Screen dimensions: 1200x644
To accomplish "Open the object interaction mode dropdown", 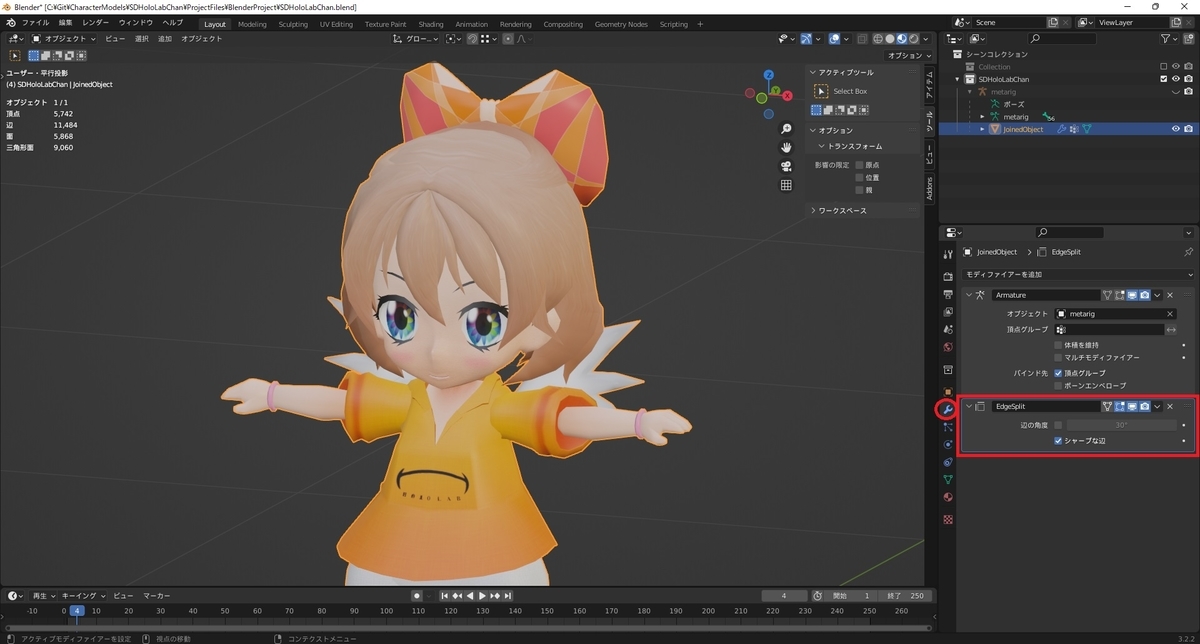I will coord(63,39).
